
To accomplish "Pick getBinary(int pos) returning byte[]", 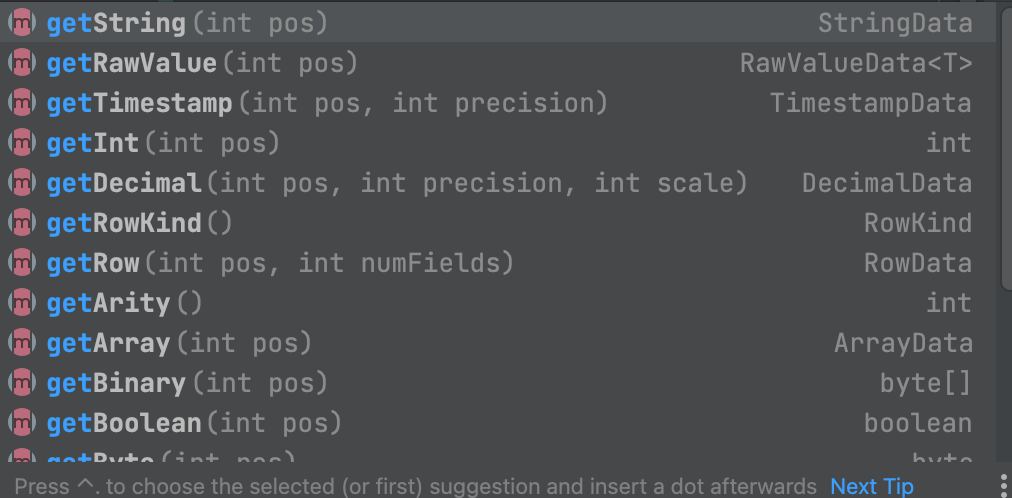I will [498, 383].
